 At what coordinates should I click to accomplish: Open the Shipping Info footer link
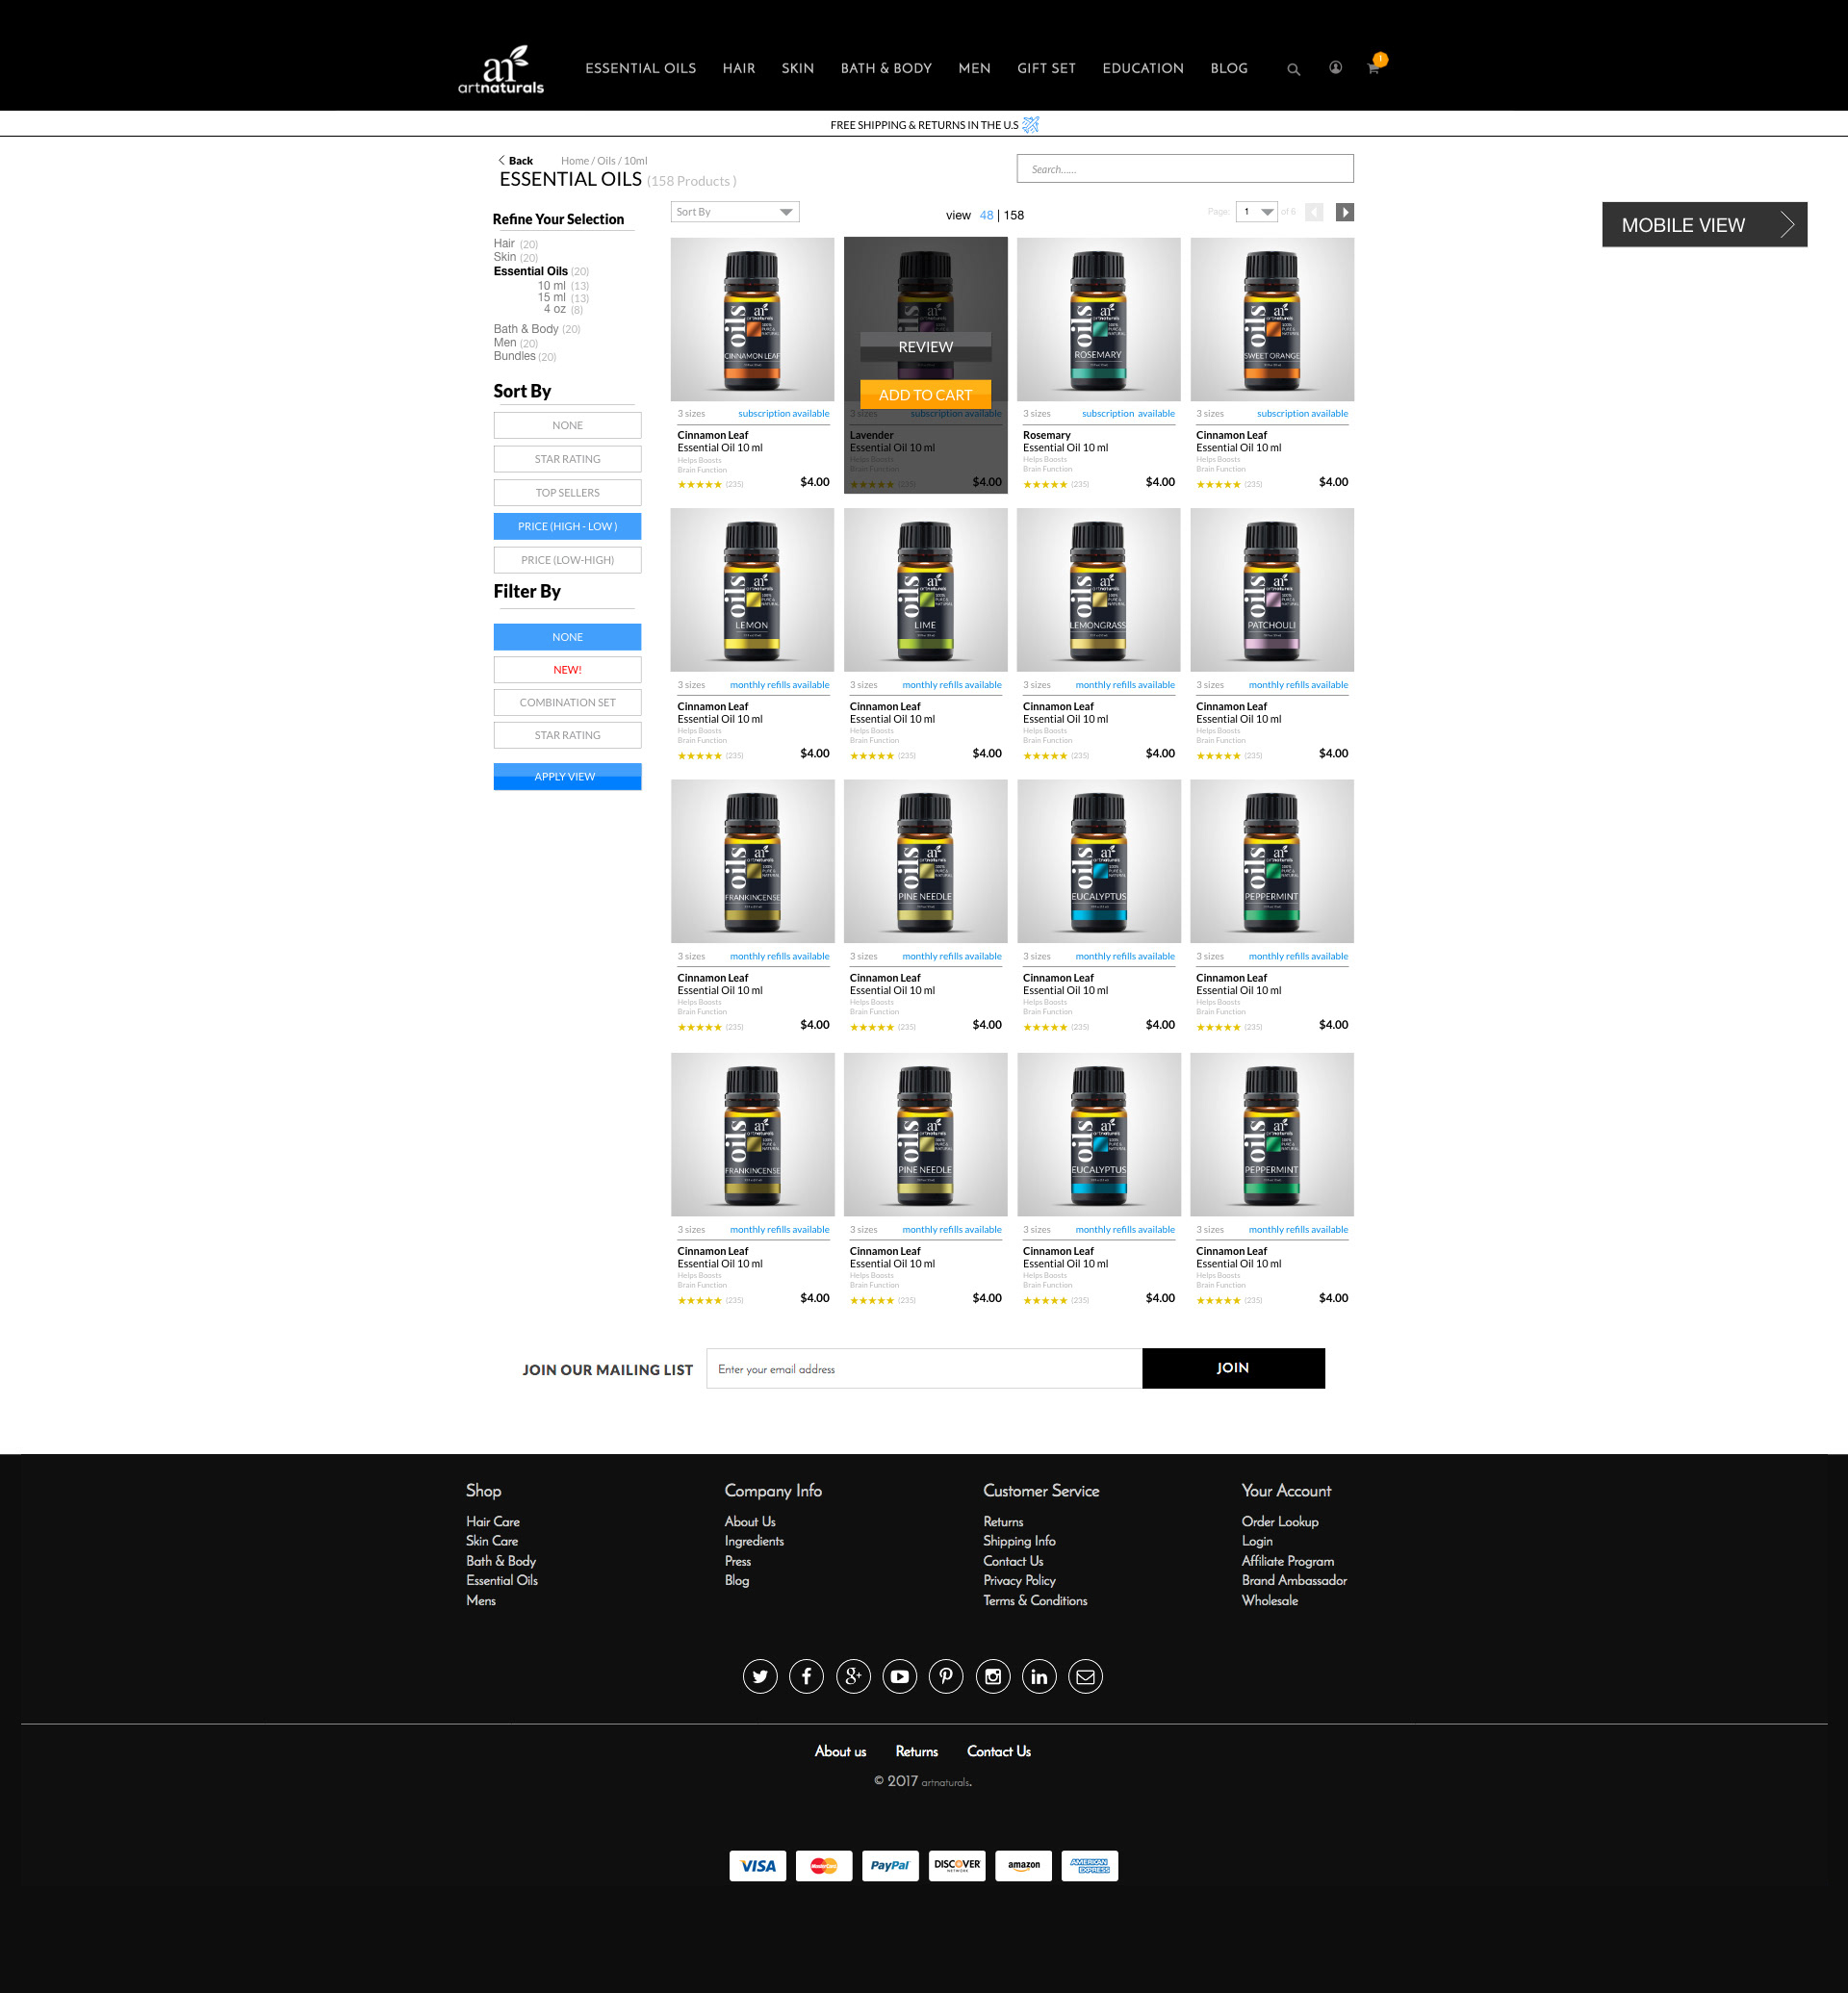(x=1019, y=1541)
